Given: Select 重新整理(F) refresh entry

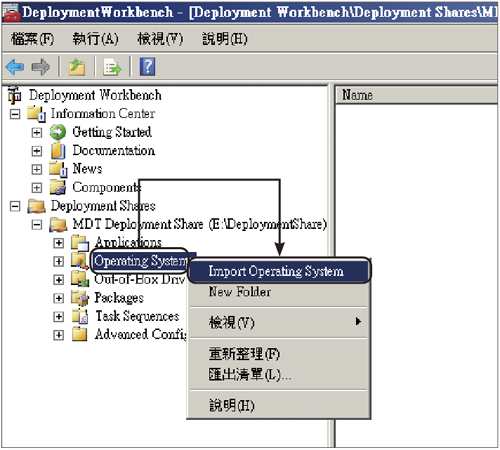Looking at the screenshot, I should coord(244,354).
